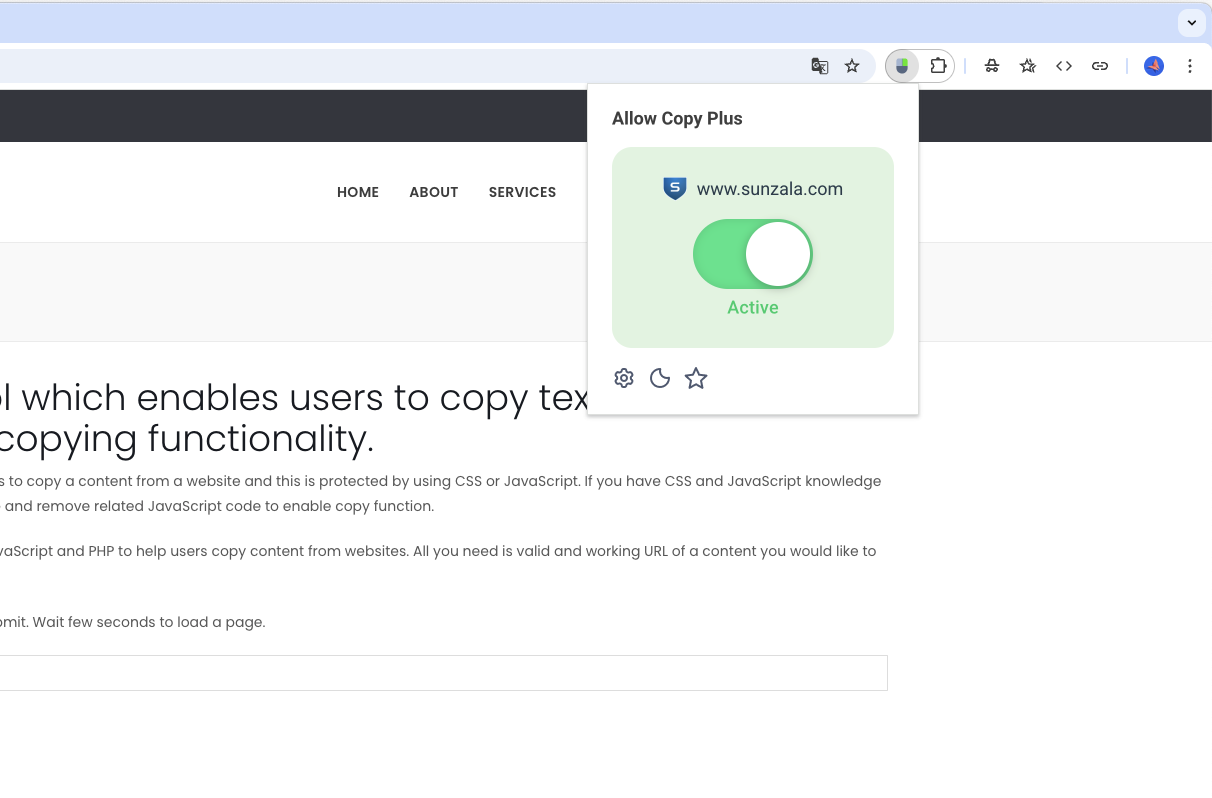
Task: Click the code brackets toolbar icon
Action: 1064,65
